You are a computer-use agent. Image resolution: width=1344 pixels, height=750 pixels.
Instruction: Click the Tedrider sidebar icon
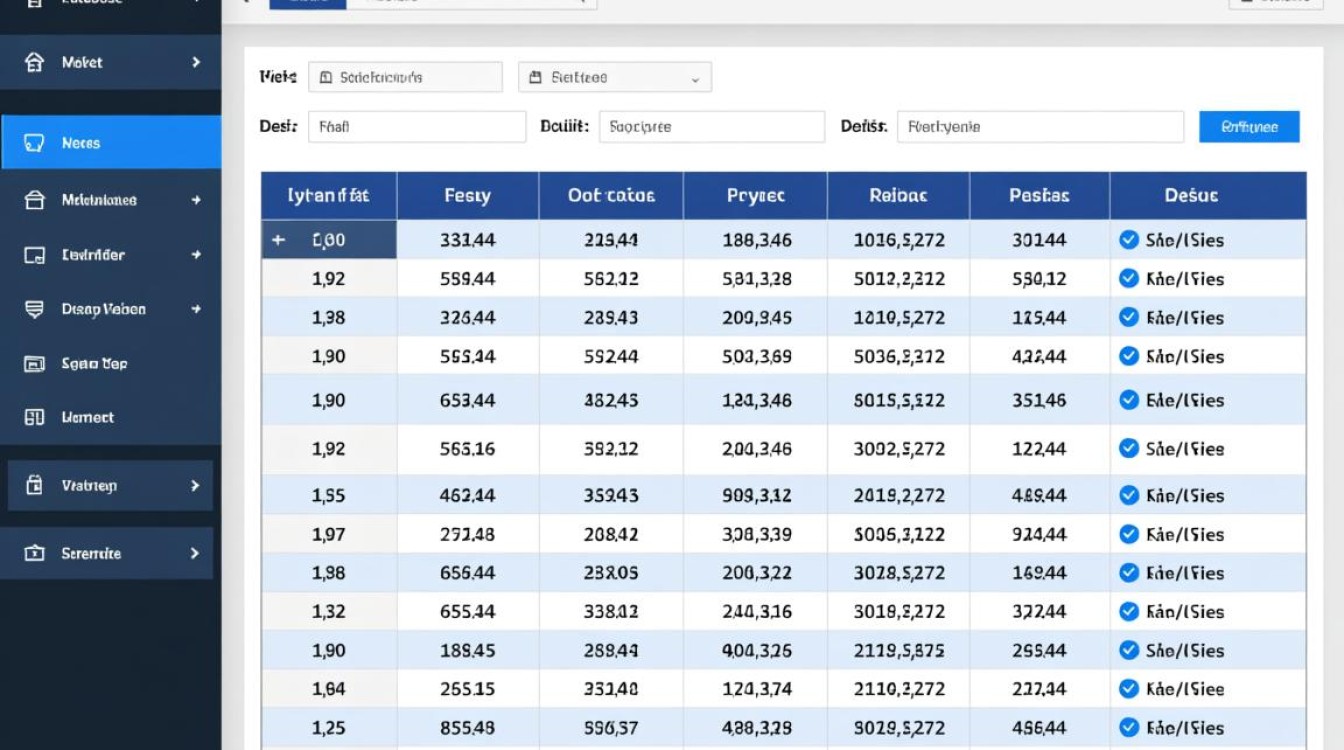pyautogui.click(x=34, y=255)
